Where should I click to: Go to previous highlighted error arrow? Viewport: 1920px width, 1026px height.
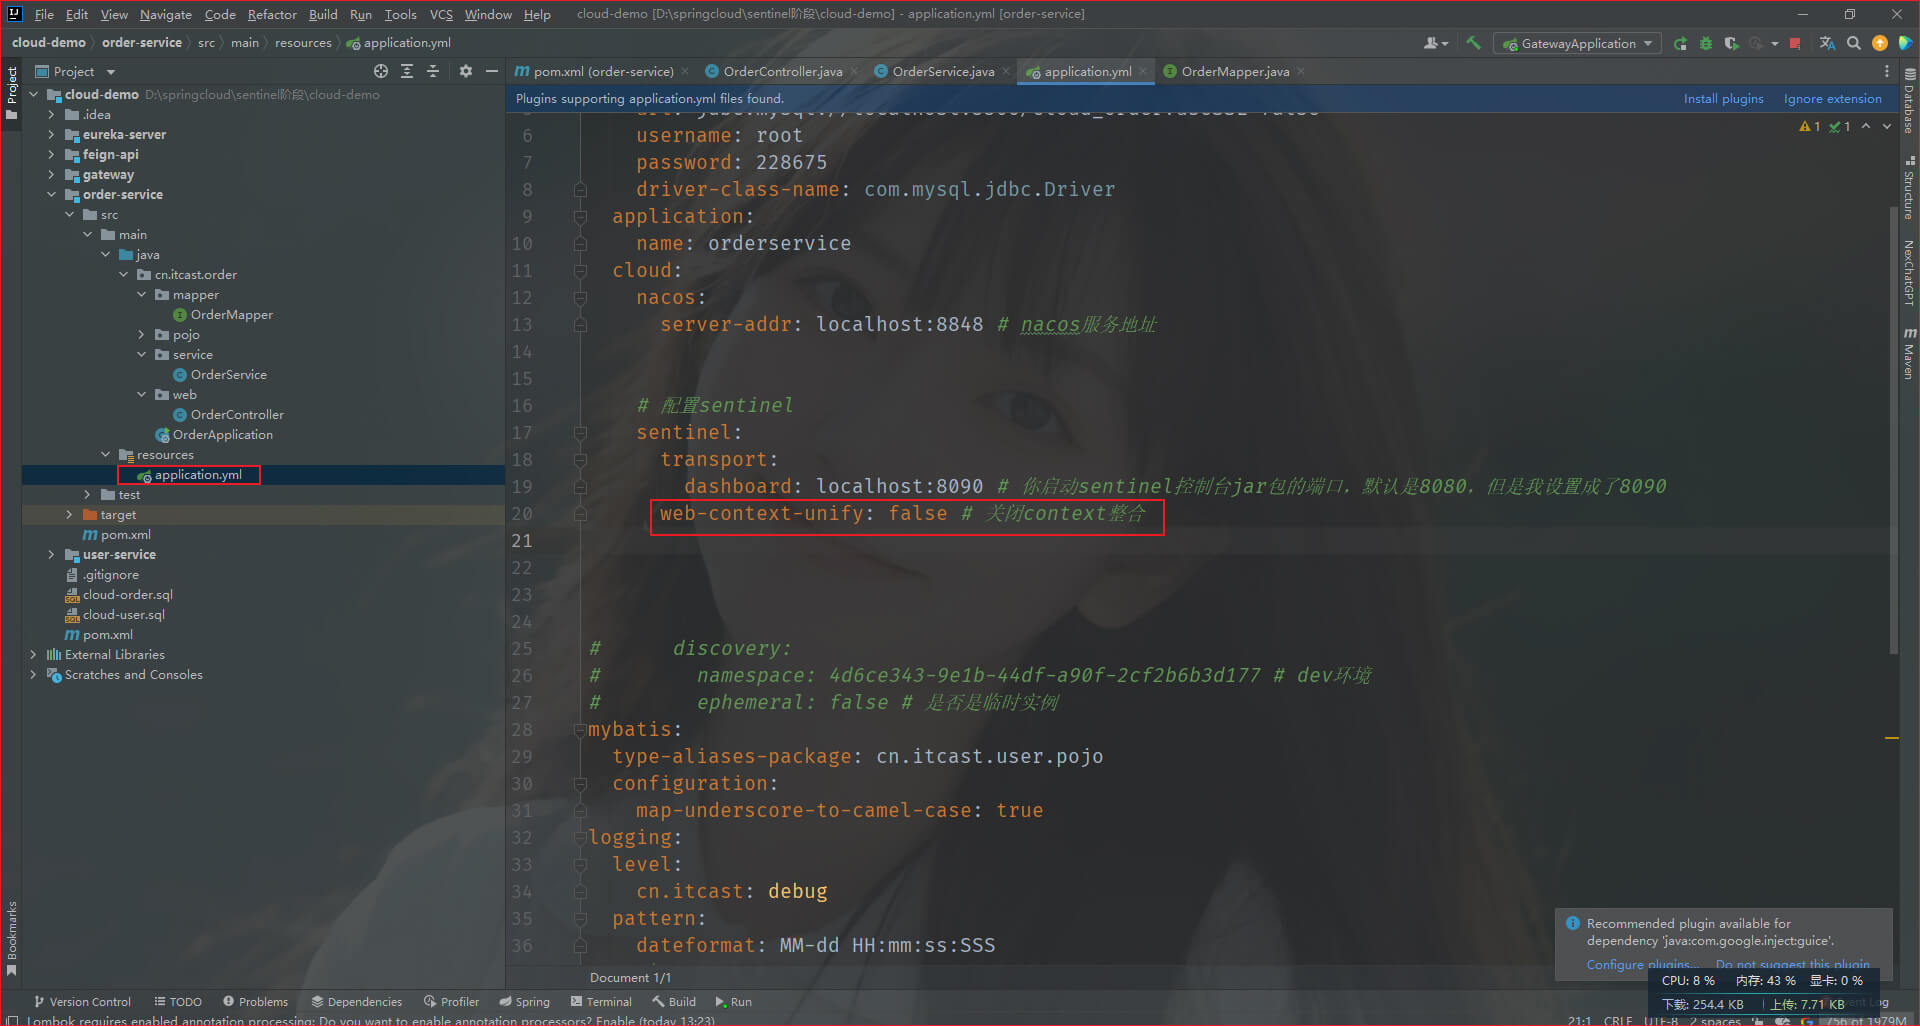pyautogui.click(x=1866, y=126)
